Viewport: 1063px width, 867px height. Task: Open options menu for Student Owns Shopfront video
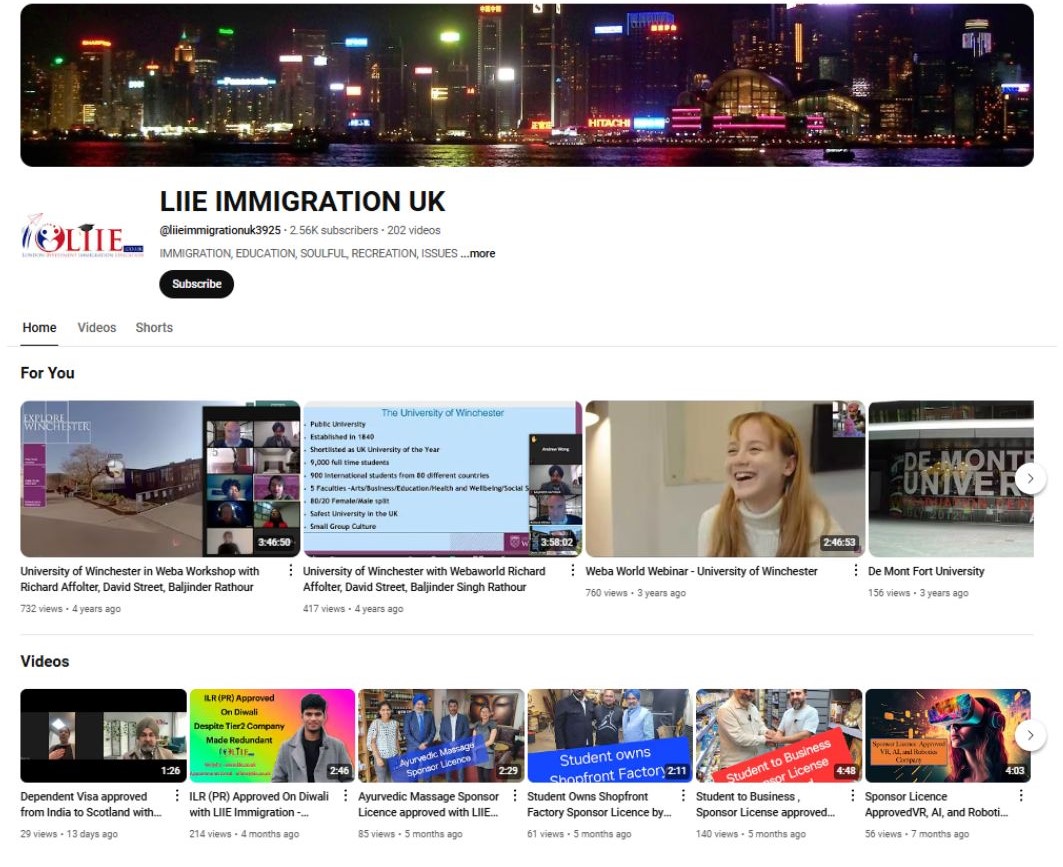[x=683, y=796]
